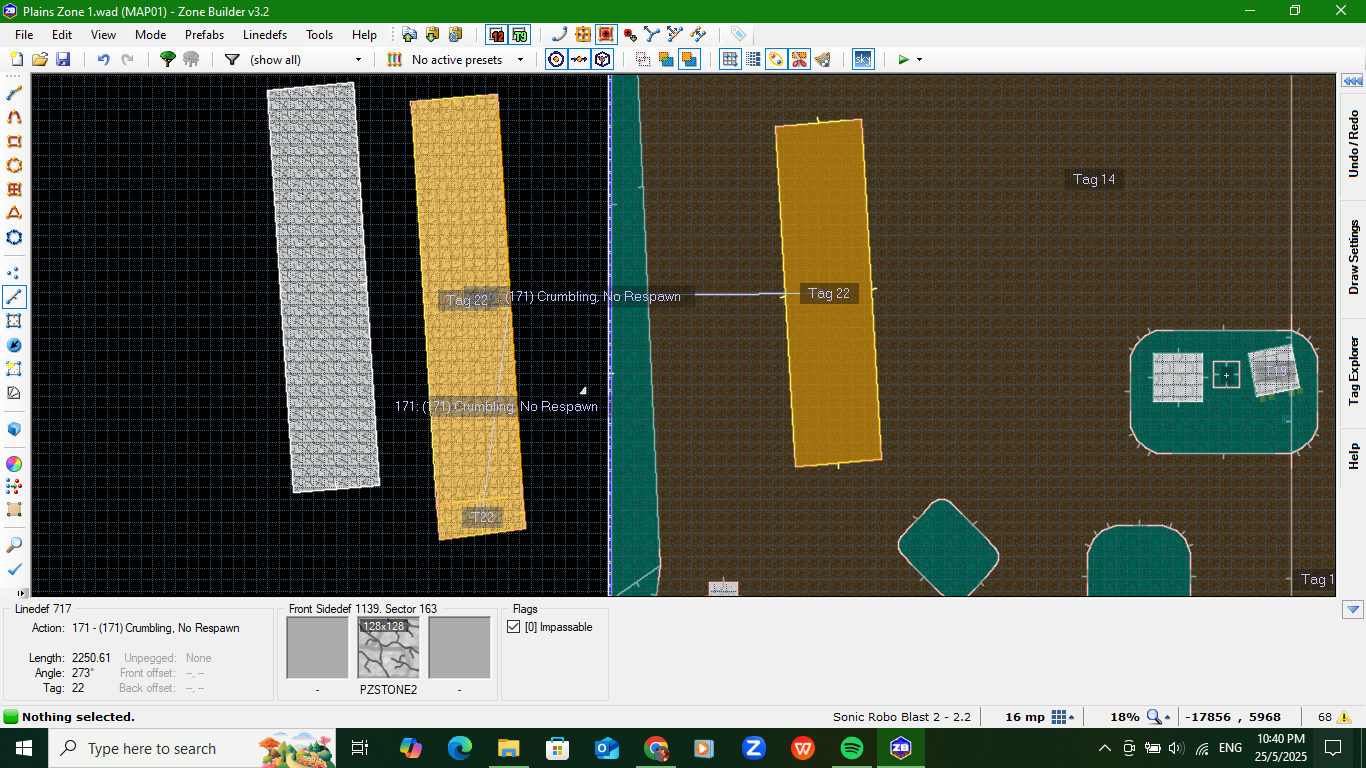The height and width of the screenshot is (768, 1366).
Task: Click the Windows Start button
Action: point(23,748)
